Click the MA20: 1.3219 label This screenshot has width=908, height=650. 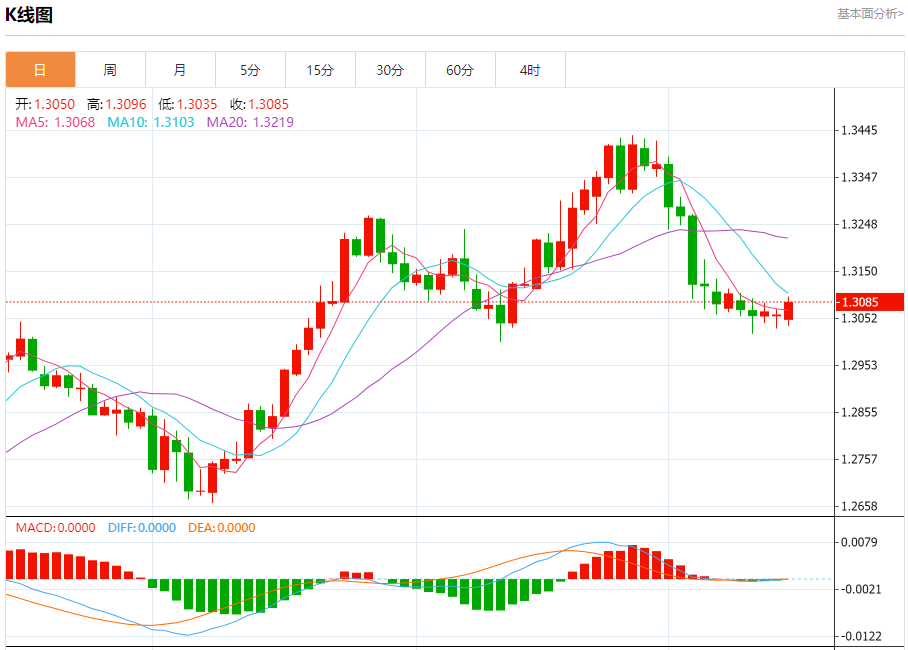tap(250, 122)
